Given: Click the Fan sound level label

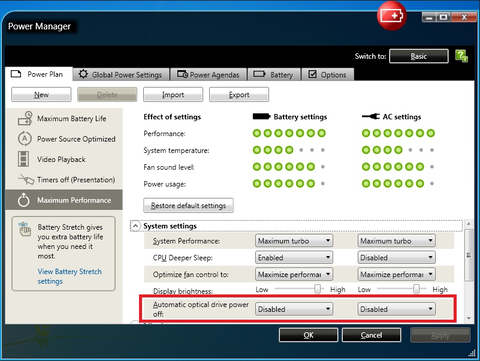Looking at the screenshot, I should click(169, 167).
